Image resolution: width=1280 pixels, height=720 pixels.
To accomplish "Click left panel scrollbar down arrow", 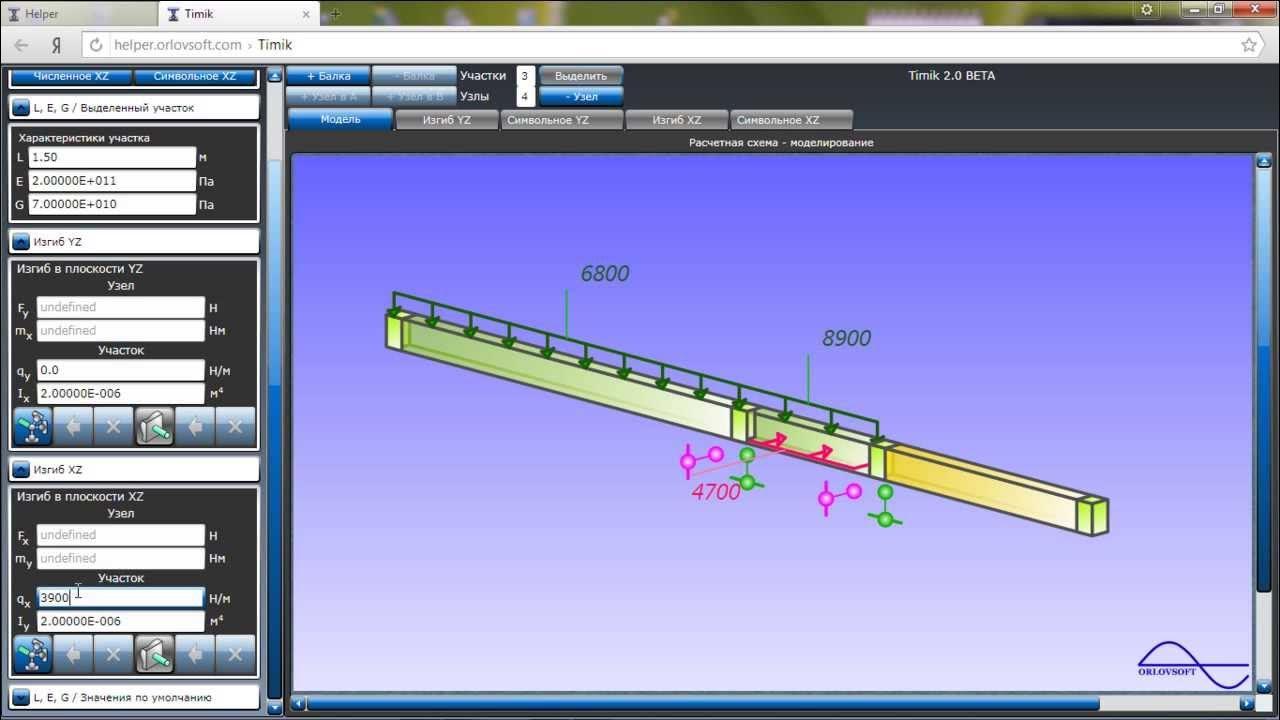I will click(276, 707).
